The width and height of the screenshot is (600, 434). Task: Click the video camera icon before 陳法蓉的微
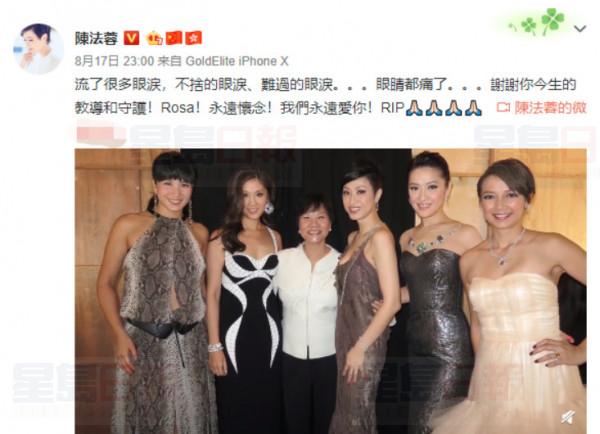point(503,108)
